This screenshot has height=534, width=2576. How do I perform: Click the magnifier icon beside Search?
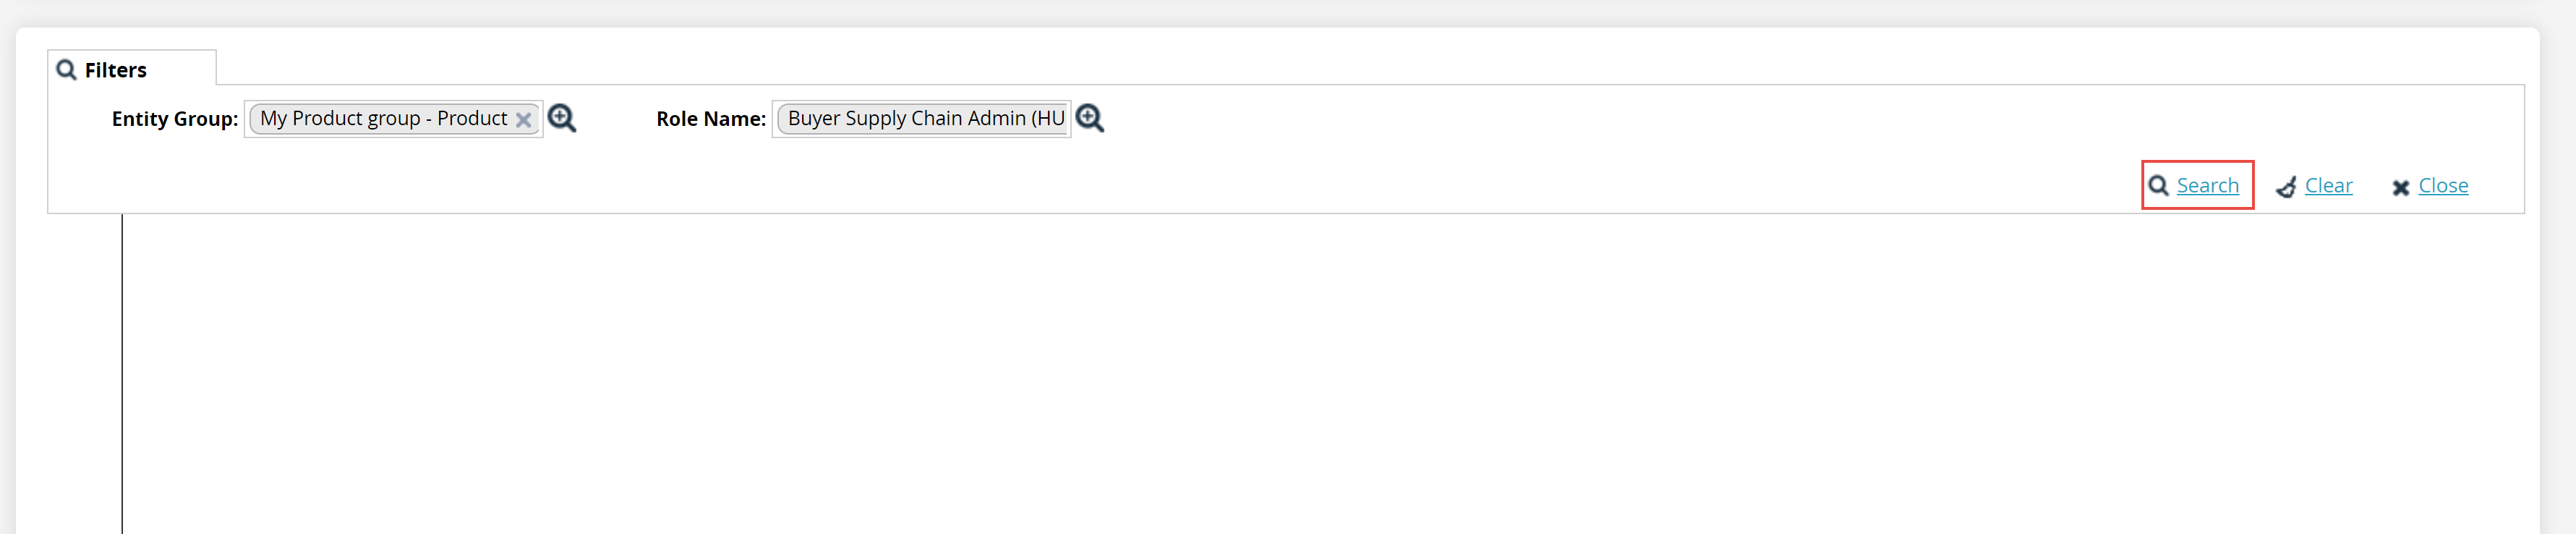click(2158, 186)
